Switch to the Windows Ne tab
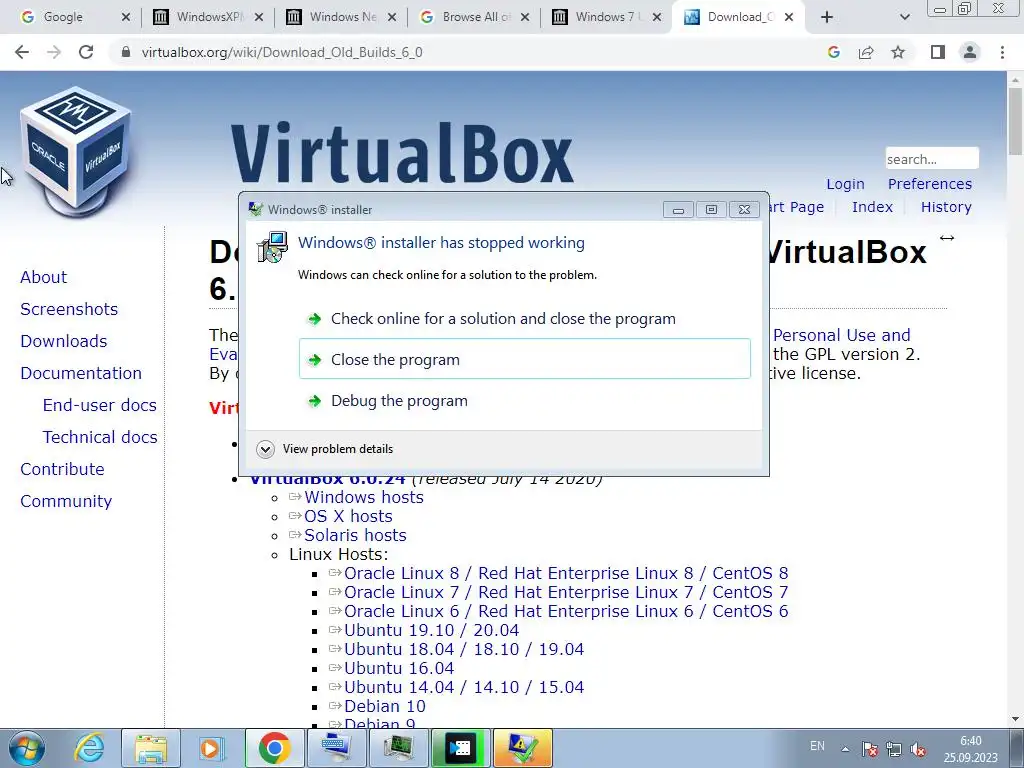This screenshot has height=768, width=1024. click(x=343, y=17)
